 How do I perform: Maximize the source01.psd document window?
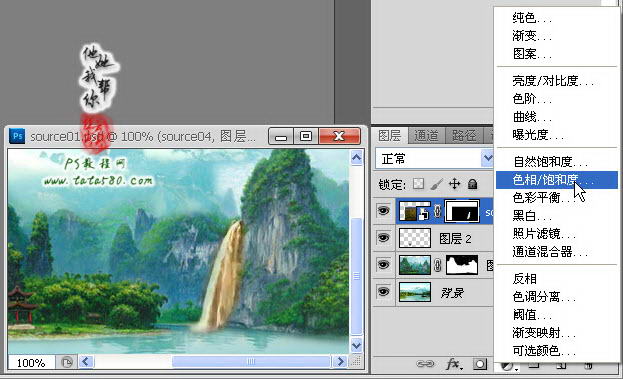306,136
